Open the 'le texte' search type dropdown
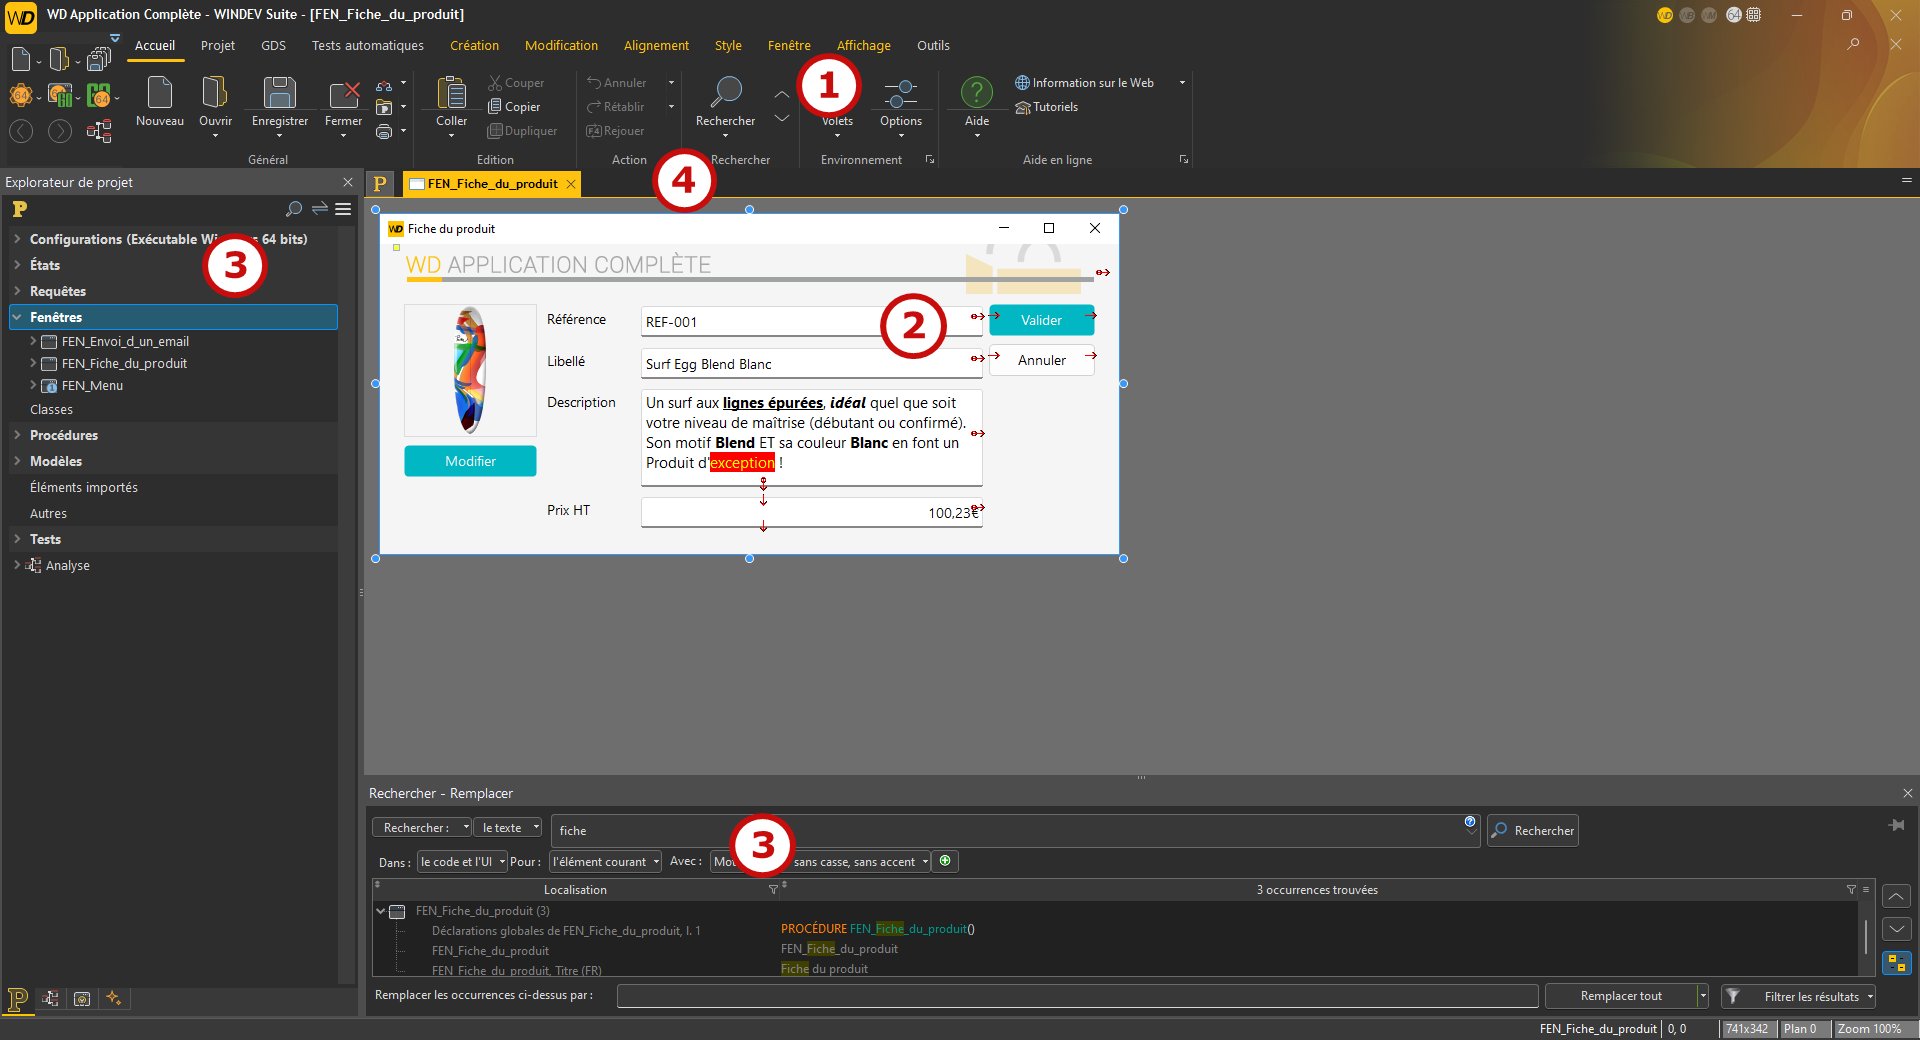1920x1040 pixels. pyautogui.click(x=507, y=827)
